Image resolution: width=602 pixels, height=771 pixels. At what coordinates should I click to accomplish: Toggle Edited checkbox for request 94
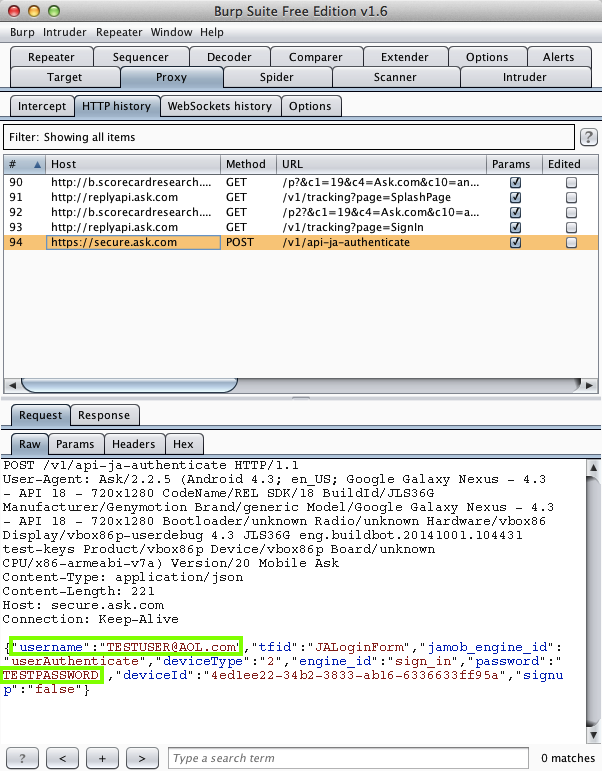pos(571,242)
